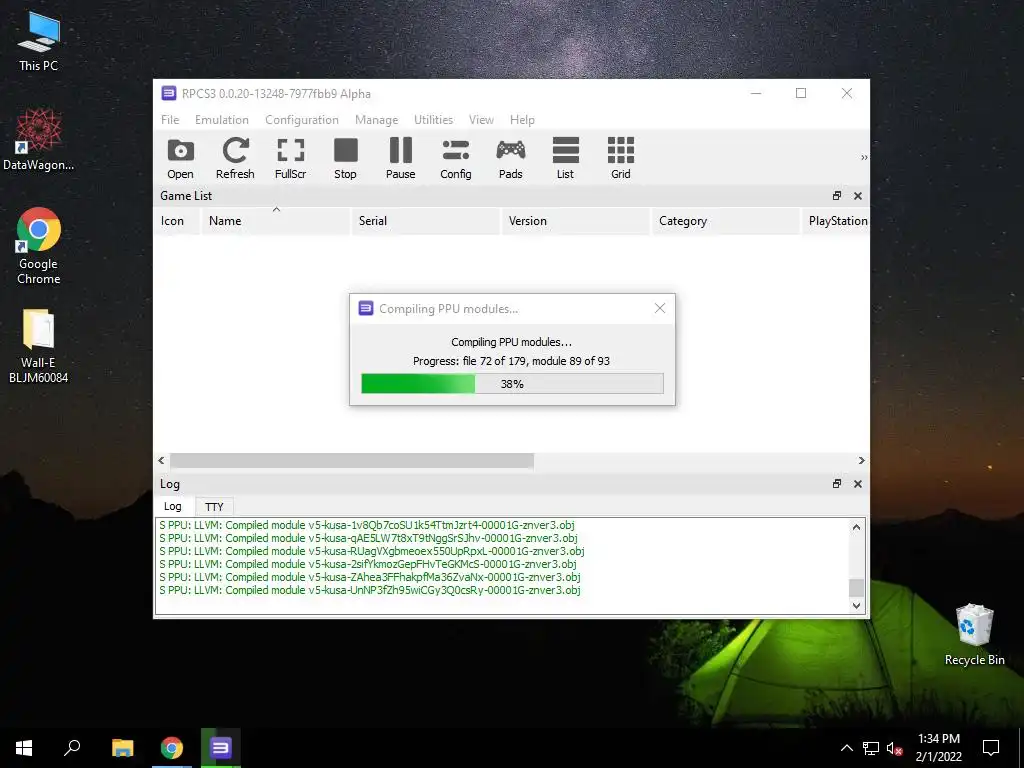Select the This PC desktop icon
This screenshot has width=1024, height=768.
39,41
